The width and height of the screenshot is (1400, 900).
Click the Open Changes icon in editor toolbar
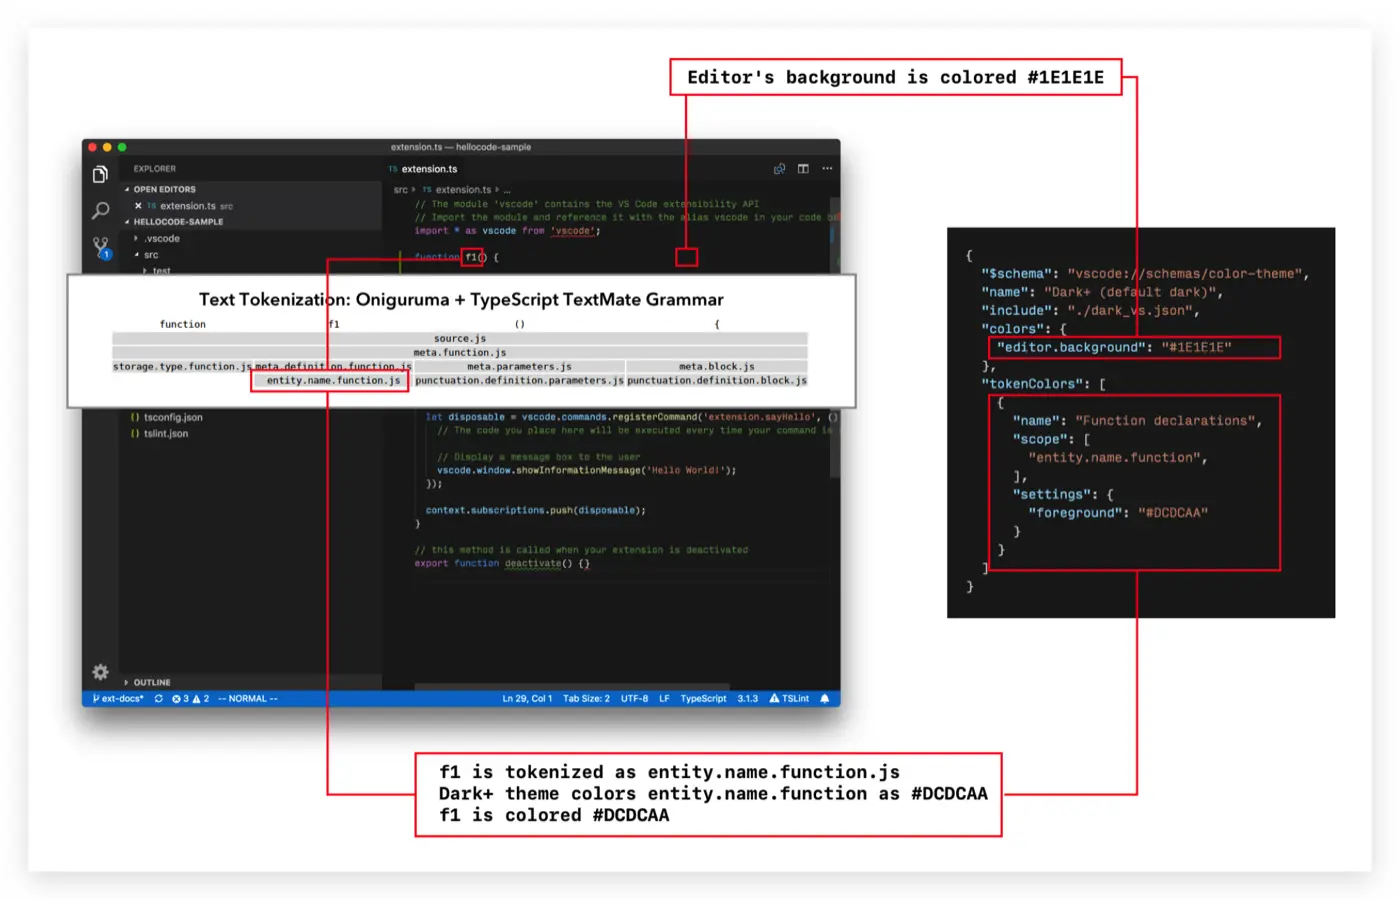click(x=779, y=169)
